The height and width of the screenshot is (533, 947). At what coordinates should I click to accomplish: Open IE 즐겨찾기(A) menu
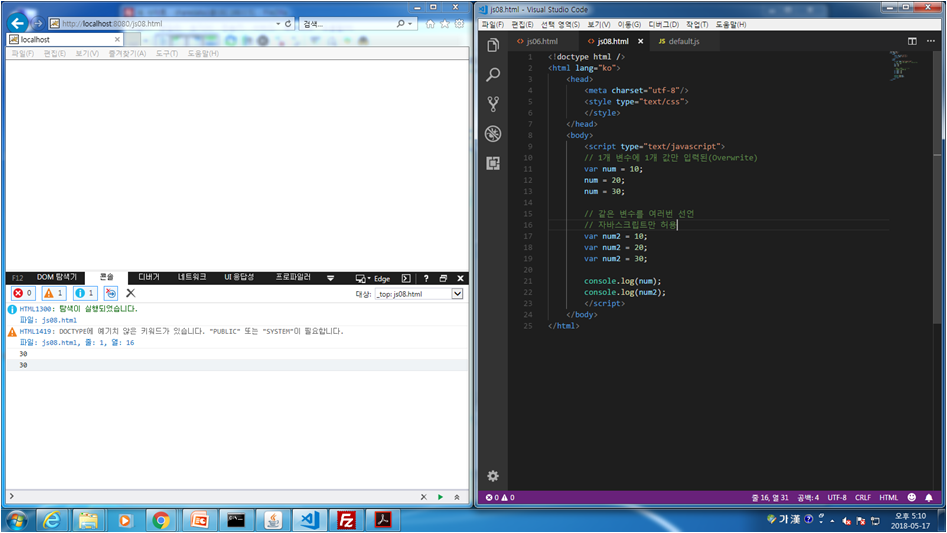(x=127, y=54)
